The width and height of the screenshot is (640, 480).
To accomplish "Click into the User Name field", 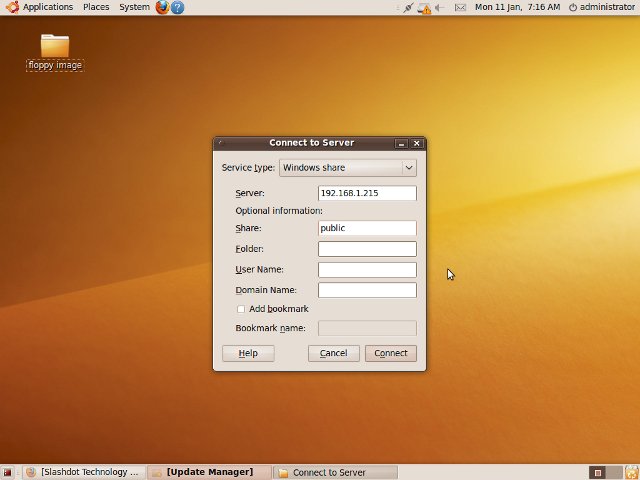I will (367, 270).
